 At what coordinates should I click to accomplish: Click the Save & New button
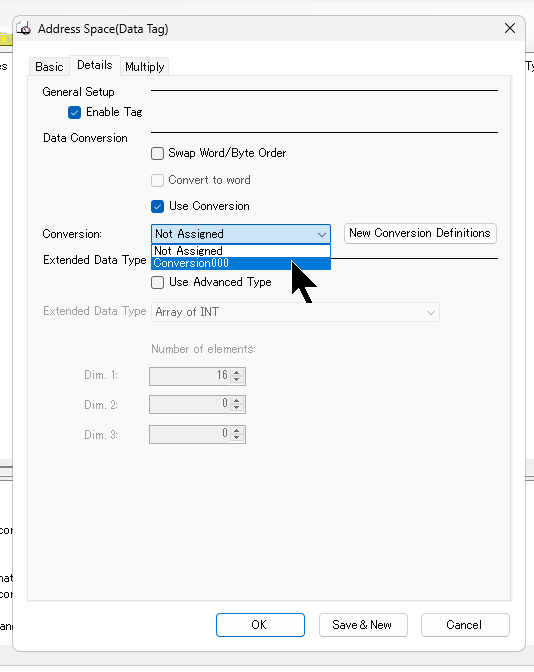(363, 625)
